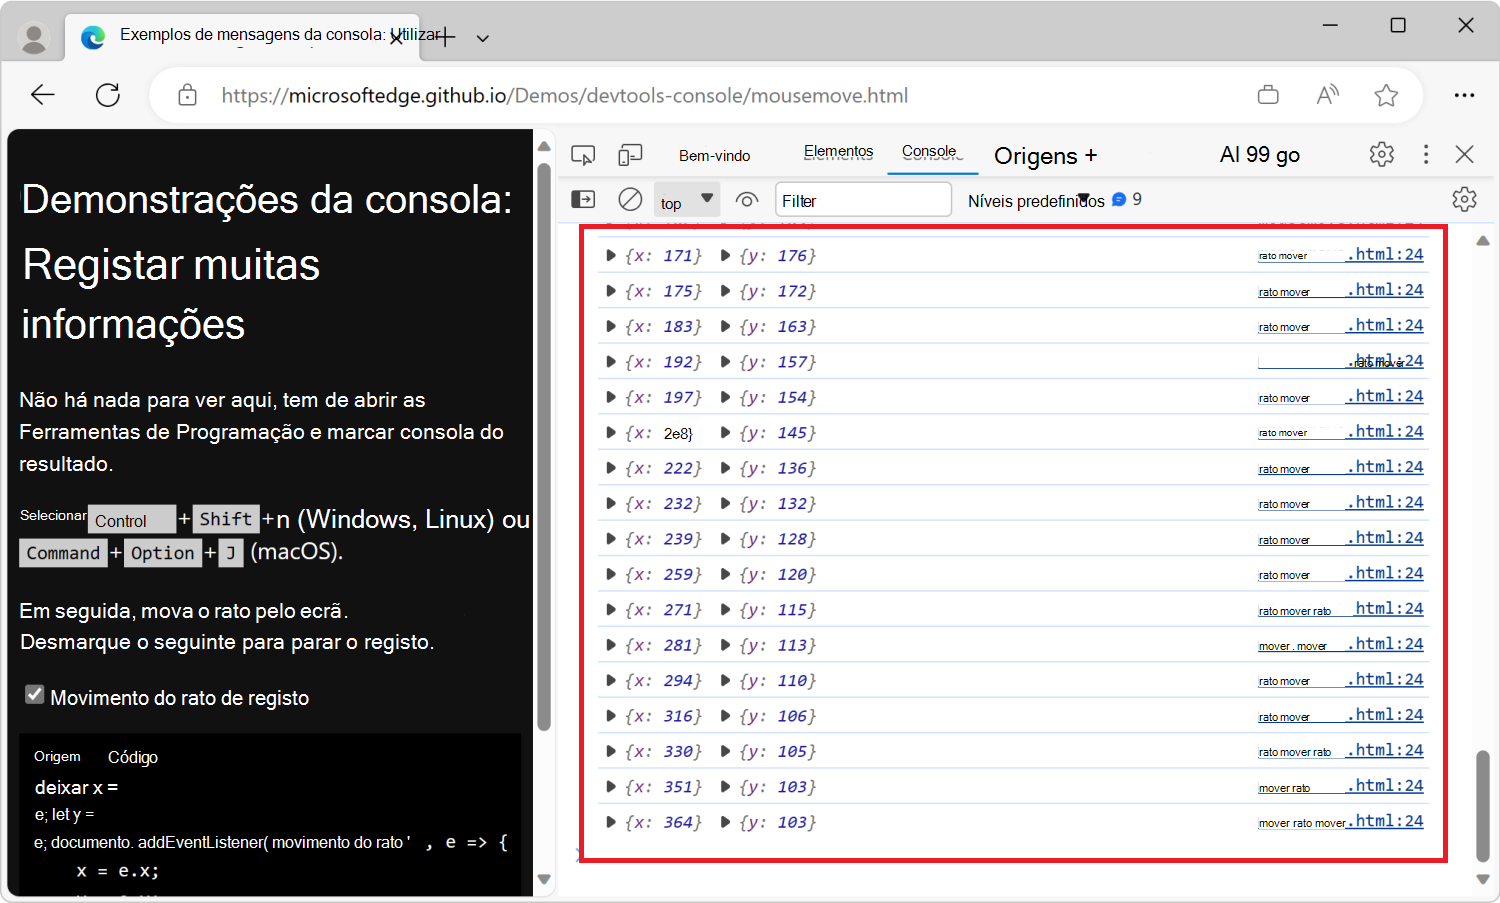Open source link for x: 171 row
The height and width of the screenshot is (903, 1500).
pos(1341,255)
